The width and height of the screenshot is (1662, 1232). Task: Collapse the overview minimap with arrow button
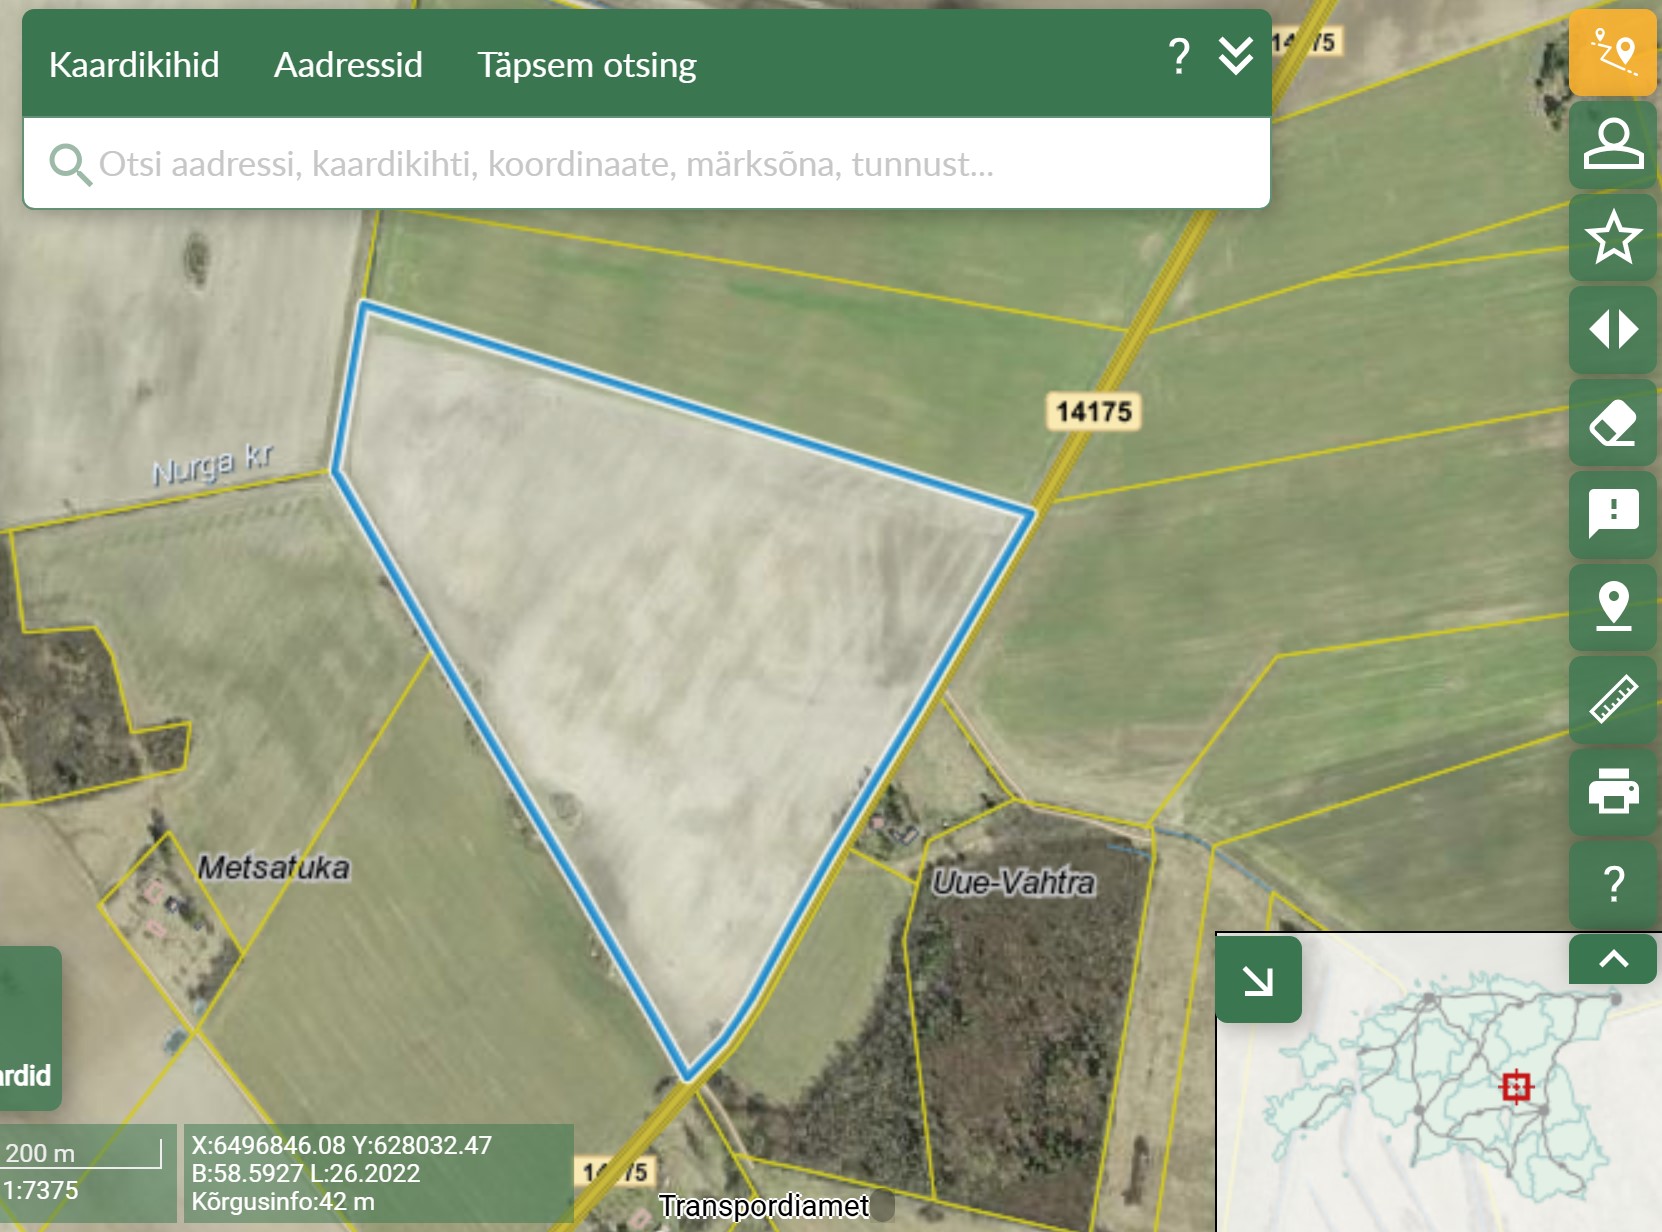tap(1258, 980)
